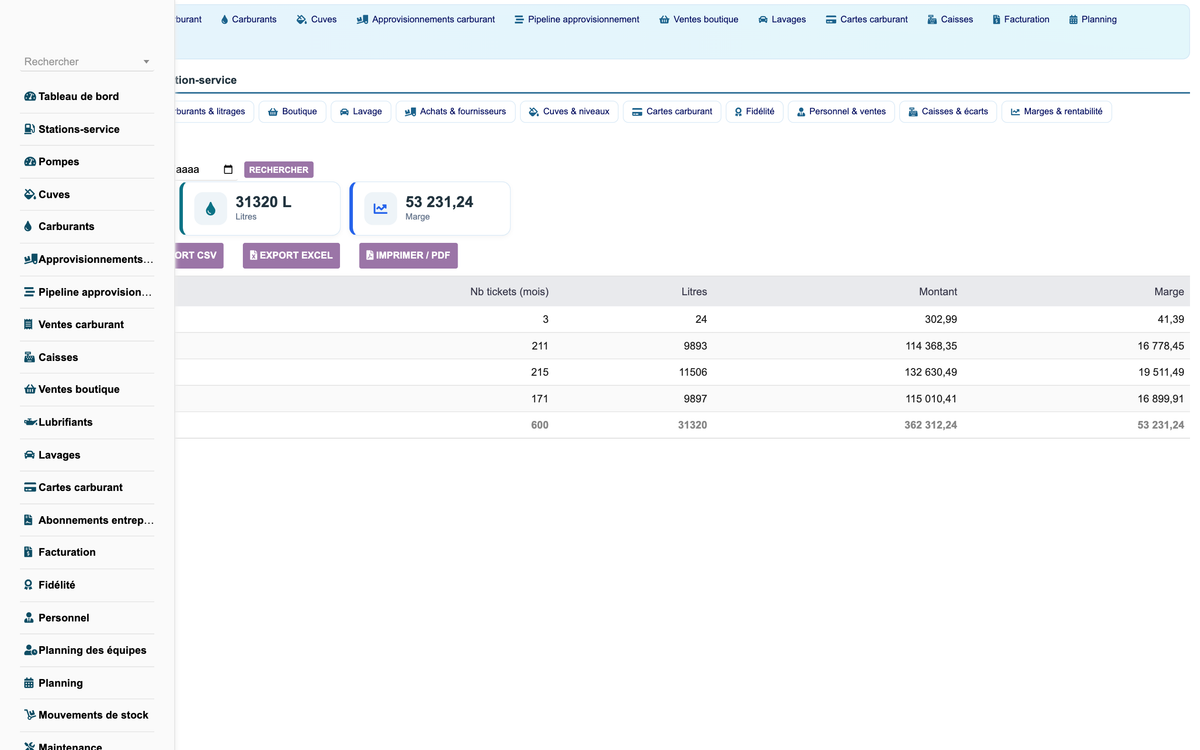1200x750 pixels.
Task: Open Cartes carburant in top navigation
Action: (867, 19)
